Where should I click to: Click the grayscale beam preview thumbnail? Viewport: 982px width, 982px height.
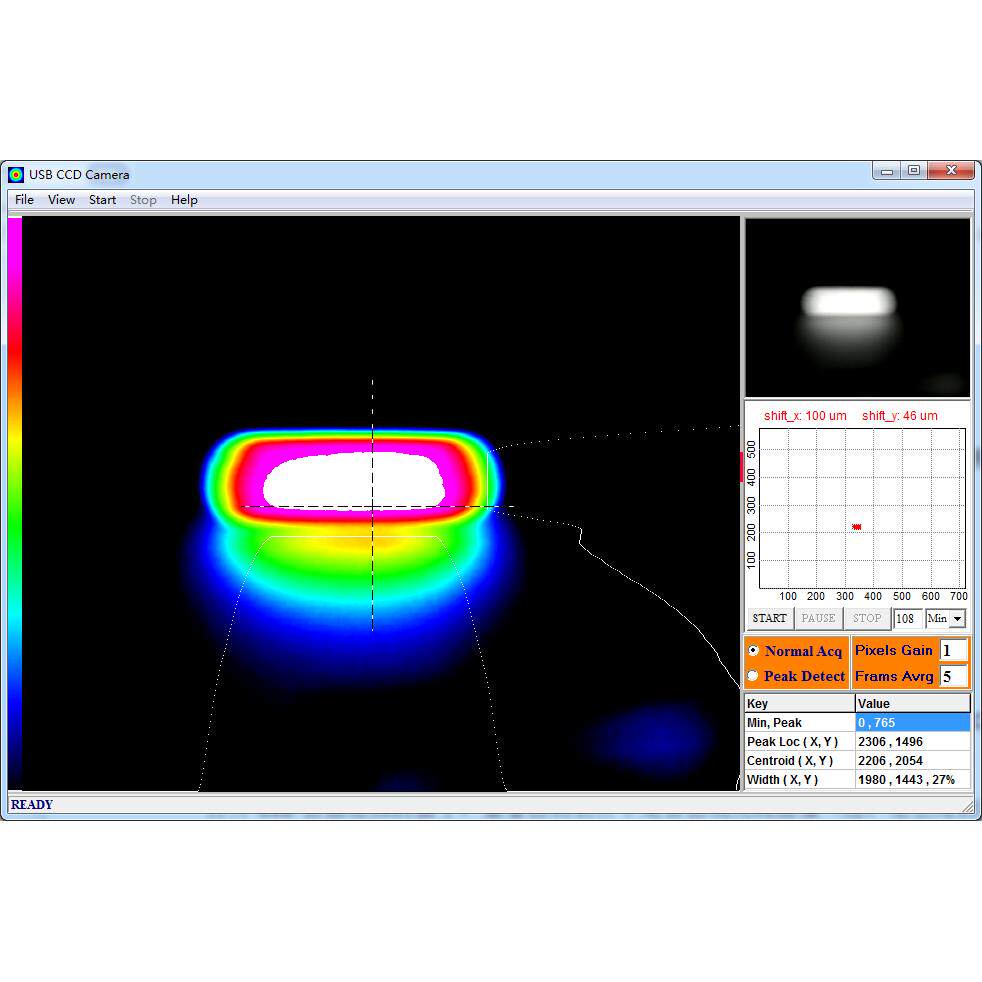click(x=857, y=308)
